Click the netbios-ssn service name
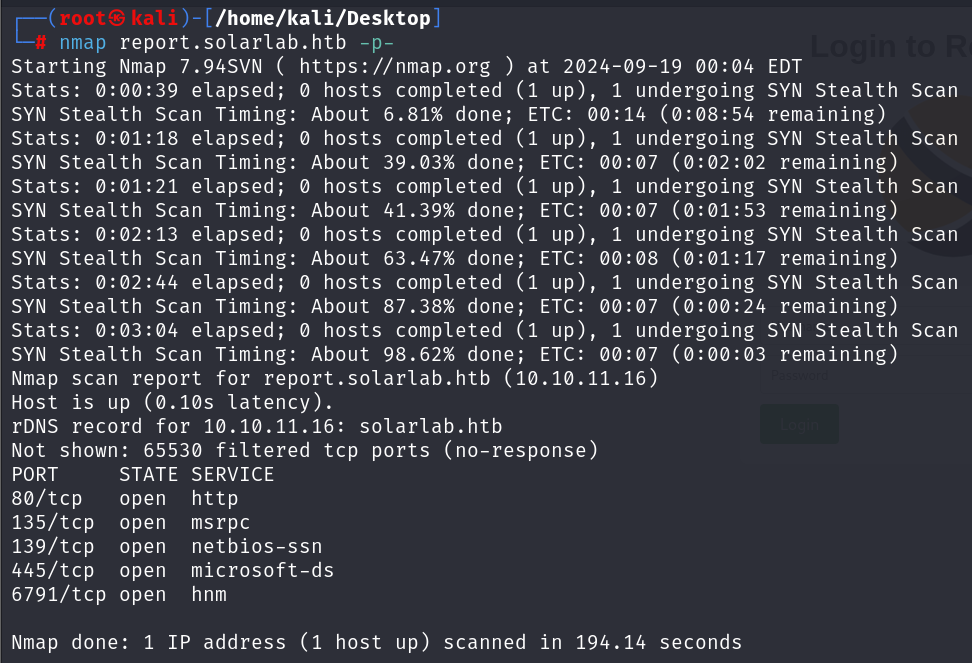Screen dimensions: 972x663 click(257, 547)
